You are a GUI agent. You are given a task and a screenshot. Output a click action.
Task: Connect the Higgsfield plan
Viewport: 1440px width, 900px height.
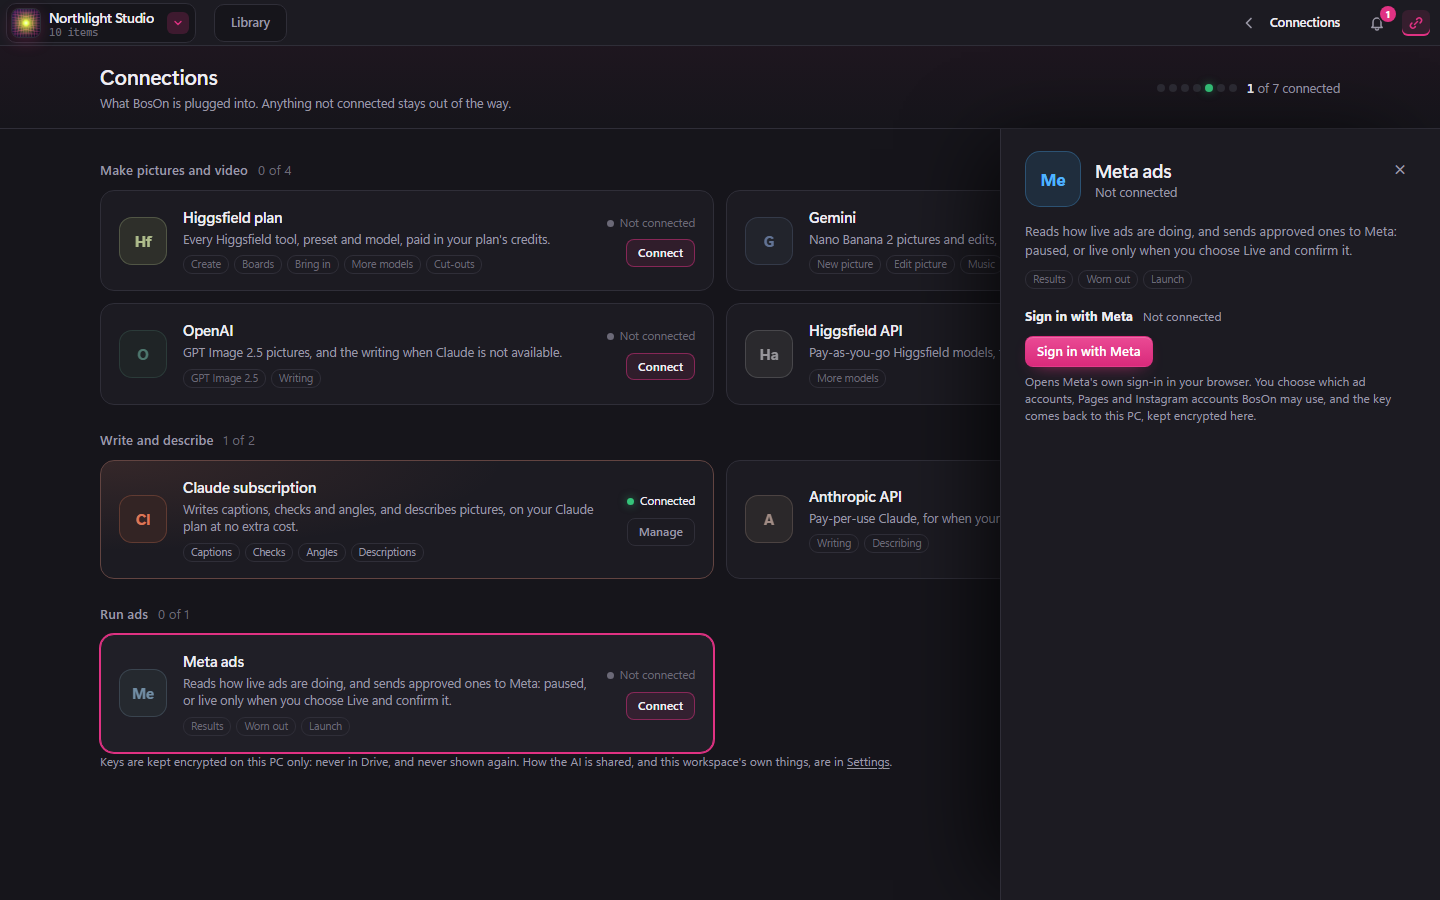click(x=660, y=253)
